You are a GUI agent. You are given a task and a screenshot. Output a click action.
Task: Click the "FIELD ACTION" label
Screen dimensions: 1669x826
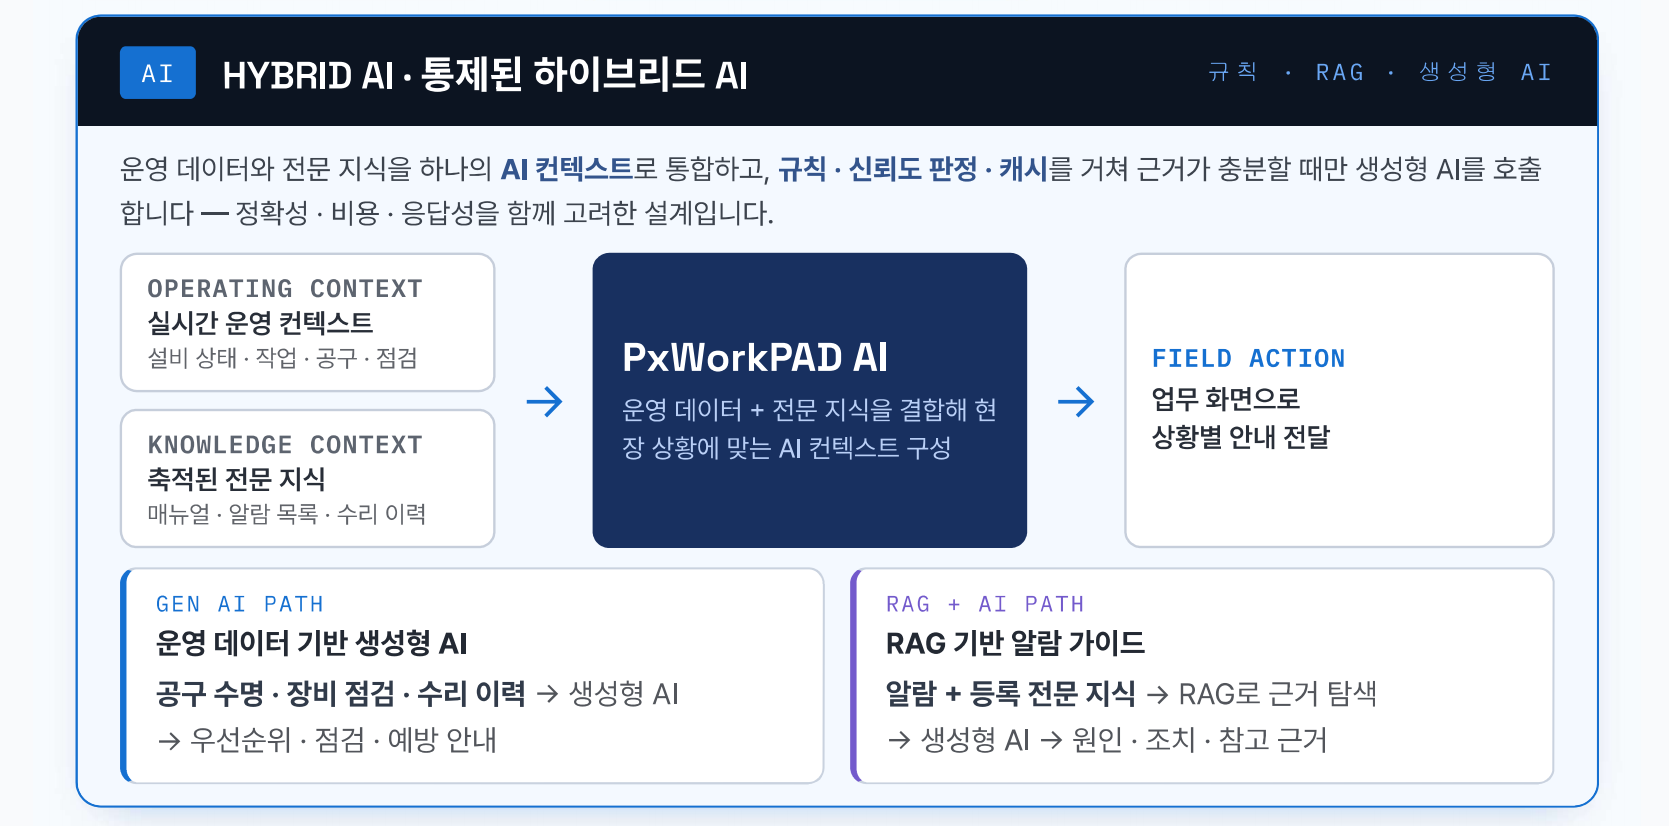1248,359
